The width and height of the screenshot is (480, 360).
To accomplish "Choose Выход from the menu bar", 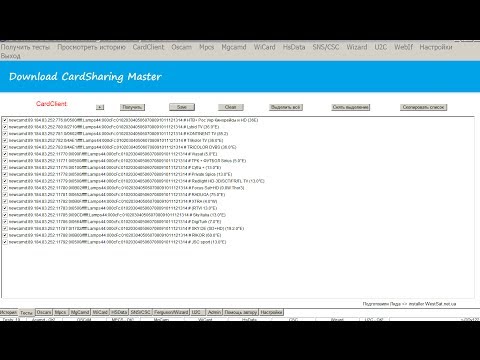I will [x=11, y=56].
